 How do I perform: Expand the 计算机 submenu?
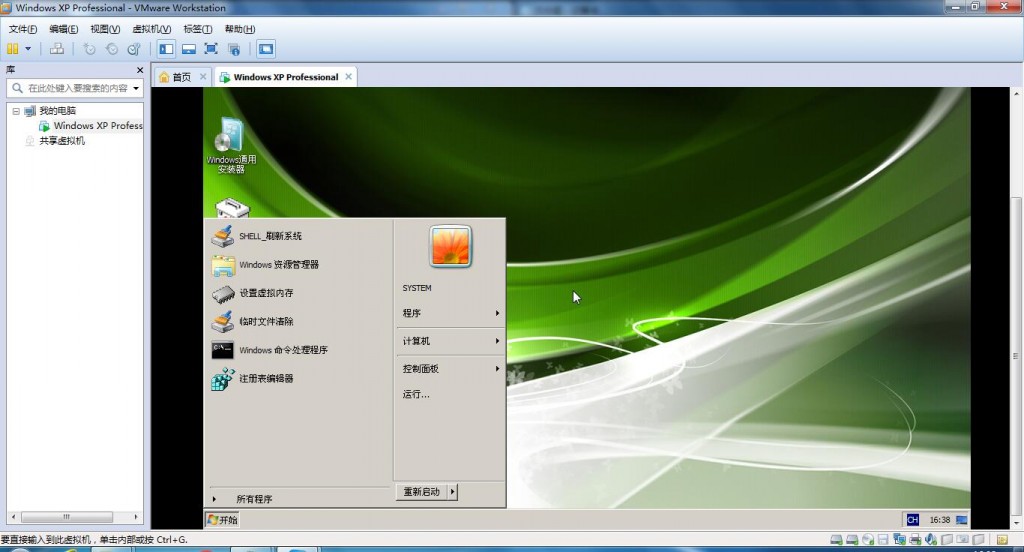point(450,341)
